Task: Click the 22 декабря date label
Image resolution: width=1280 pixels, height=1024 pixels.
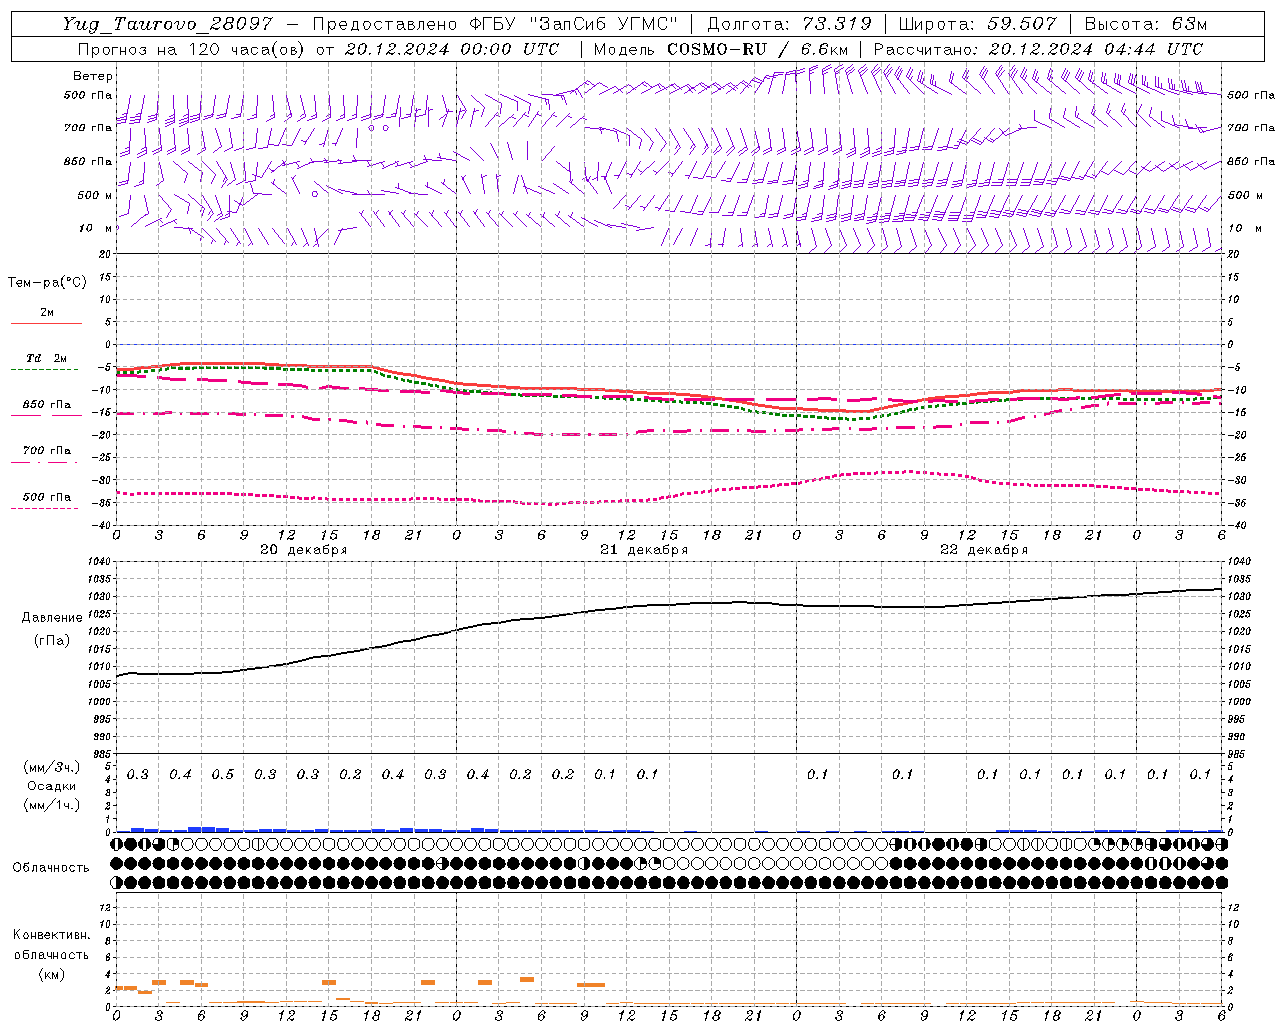Action: [x=984, y=550]
